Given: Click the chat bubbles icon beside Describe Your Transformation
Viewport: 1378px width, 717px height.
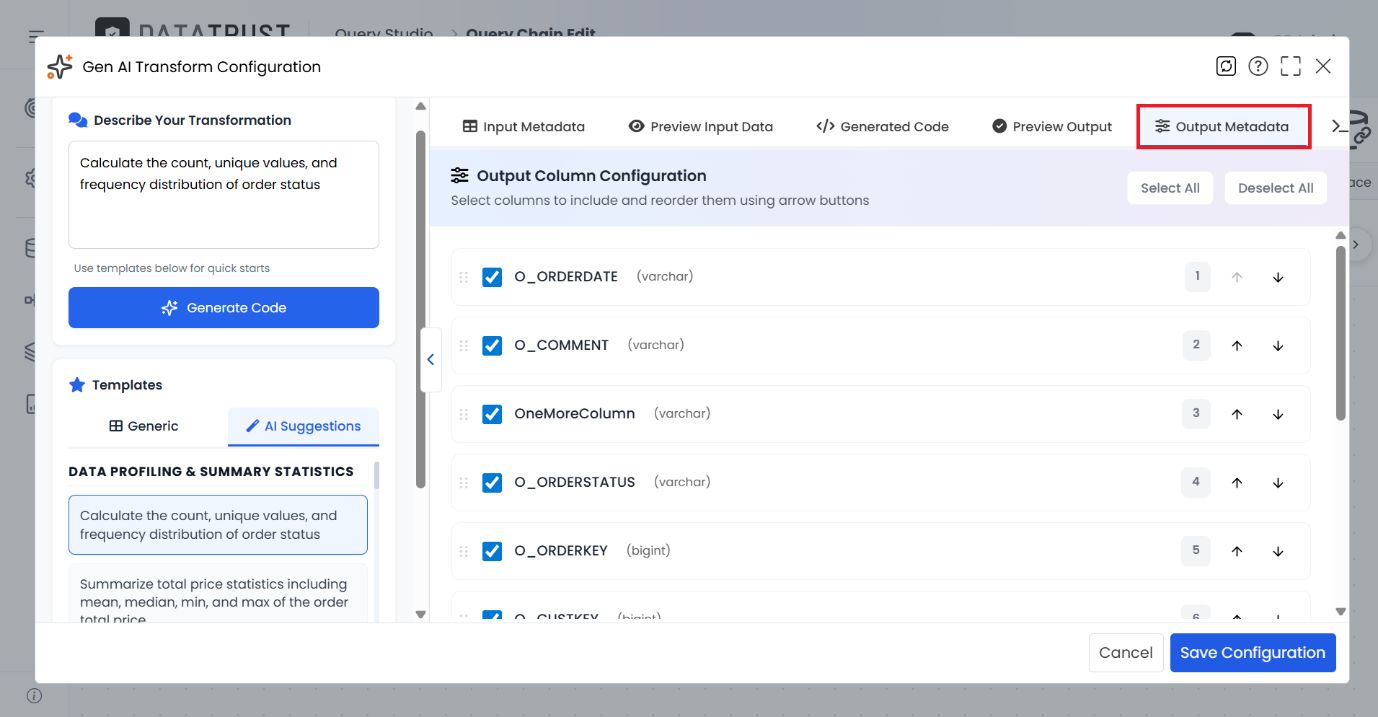Looking at the screenshot, I should [x=78, y=120].
